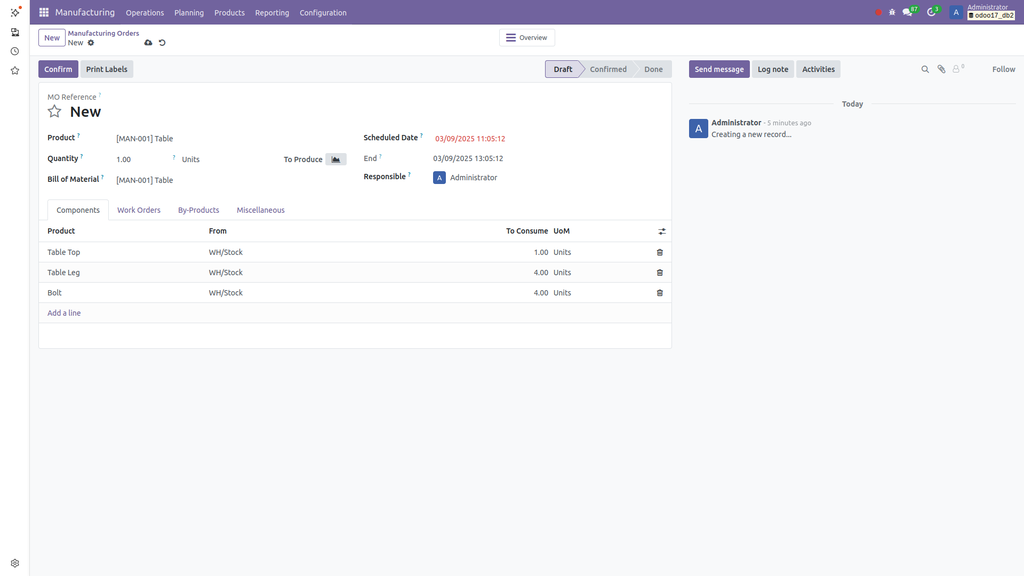Open the Product field dropdown
The image size is (1024, 576).
pyautogui.click(x=145, y=137)
